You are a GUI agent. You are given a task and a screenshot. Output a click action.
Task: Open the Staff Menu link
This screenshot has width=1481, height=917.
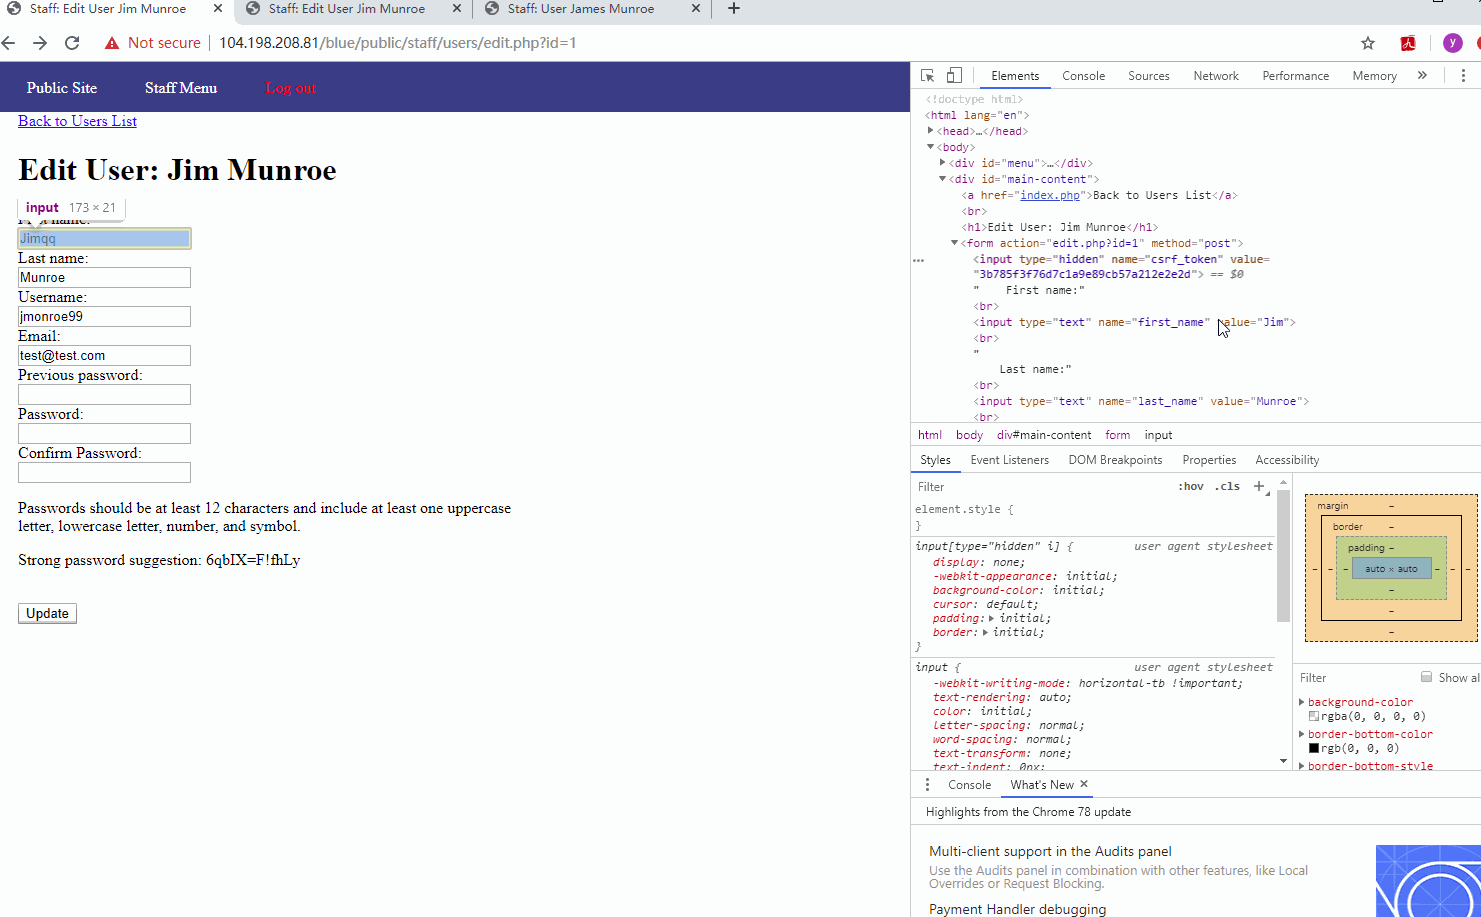pyautogui.click(x=181, y=88)
